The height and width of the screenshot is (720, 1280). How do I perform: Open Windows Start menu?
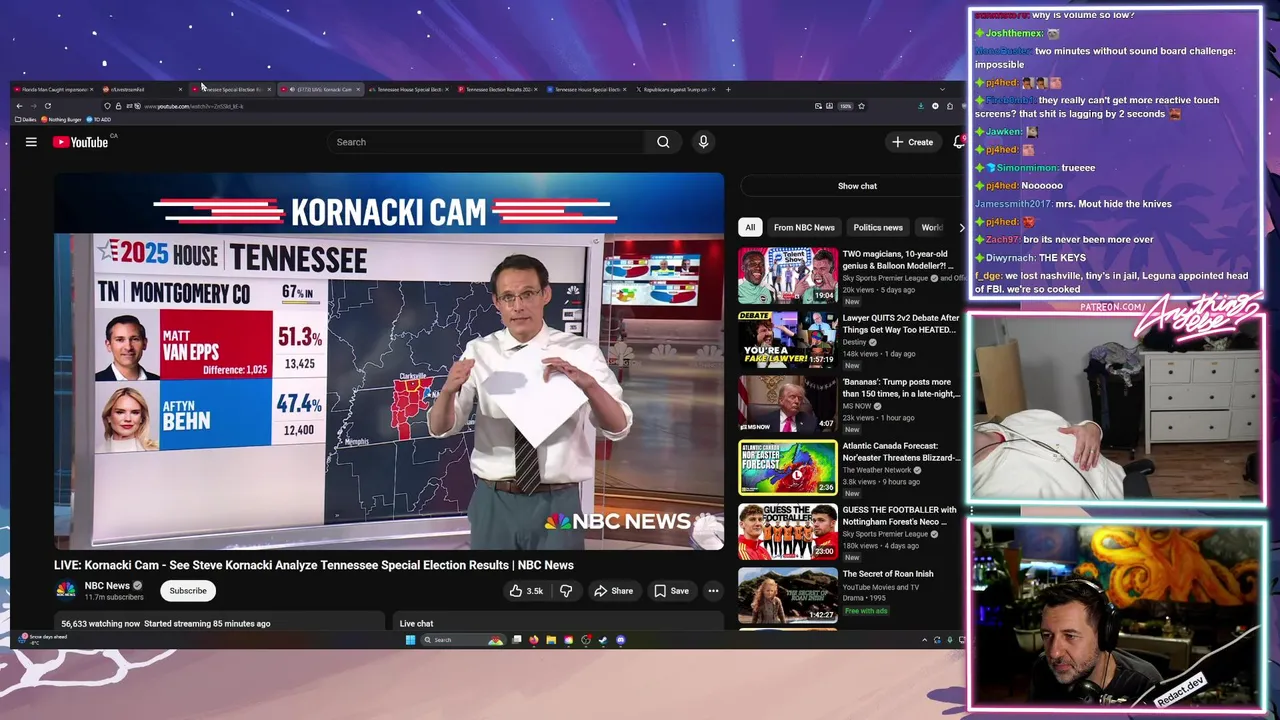[x=410, y=640]
